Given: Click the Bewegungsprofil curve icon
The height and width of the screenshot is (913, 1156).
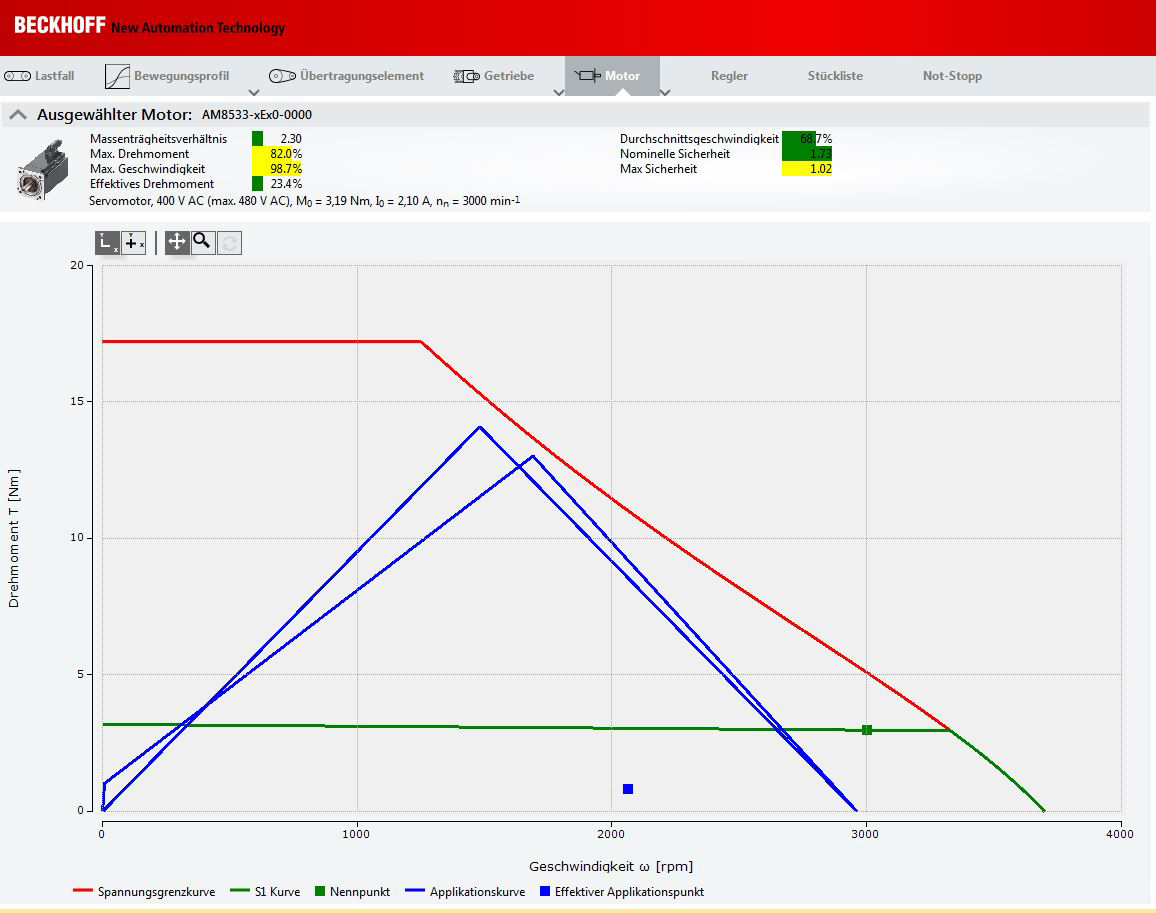Looking at the screenshot, I should tap(117, 76).
